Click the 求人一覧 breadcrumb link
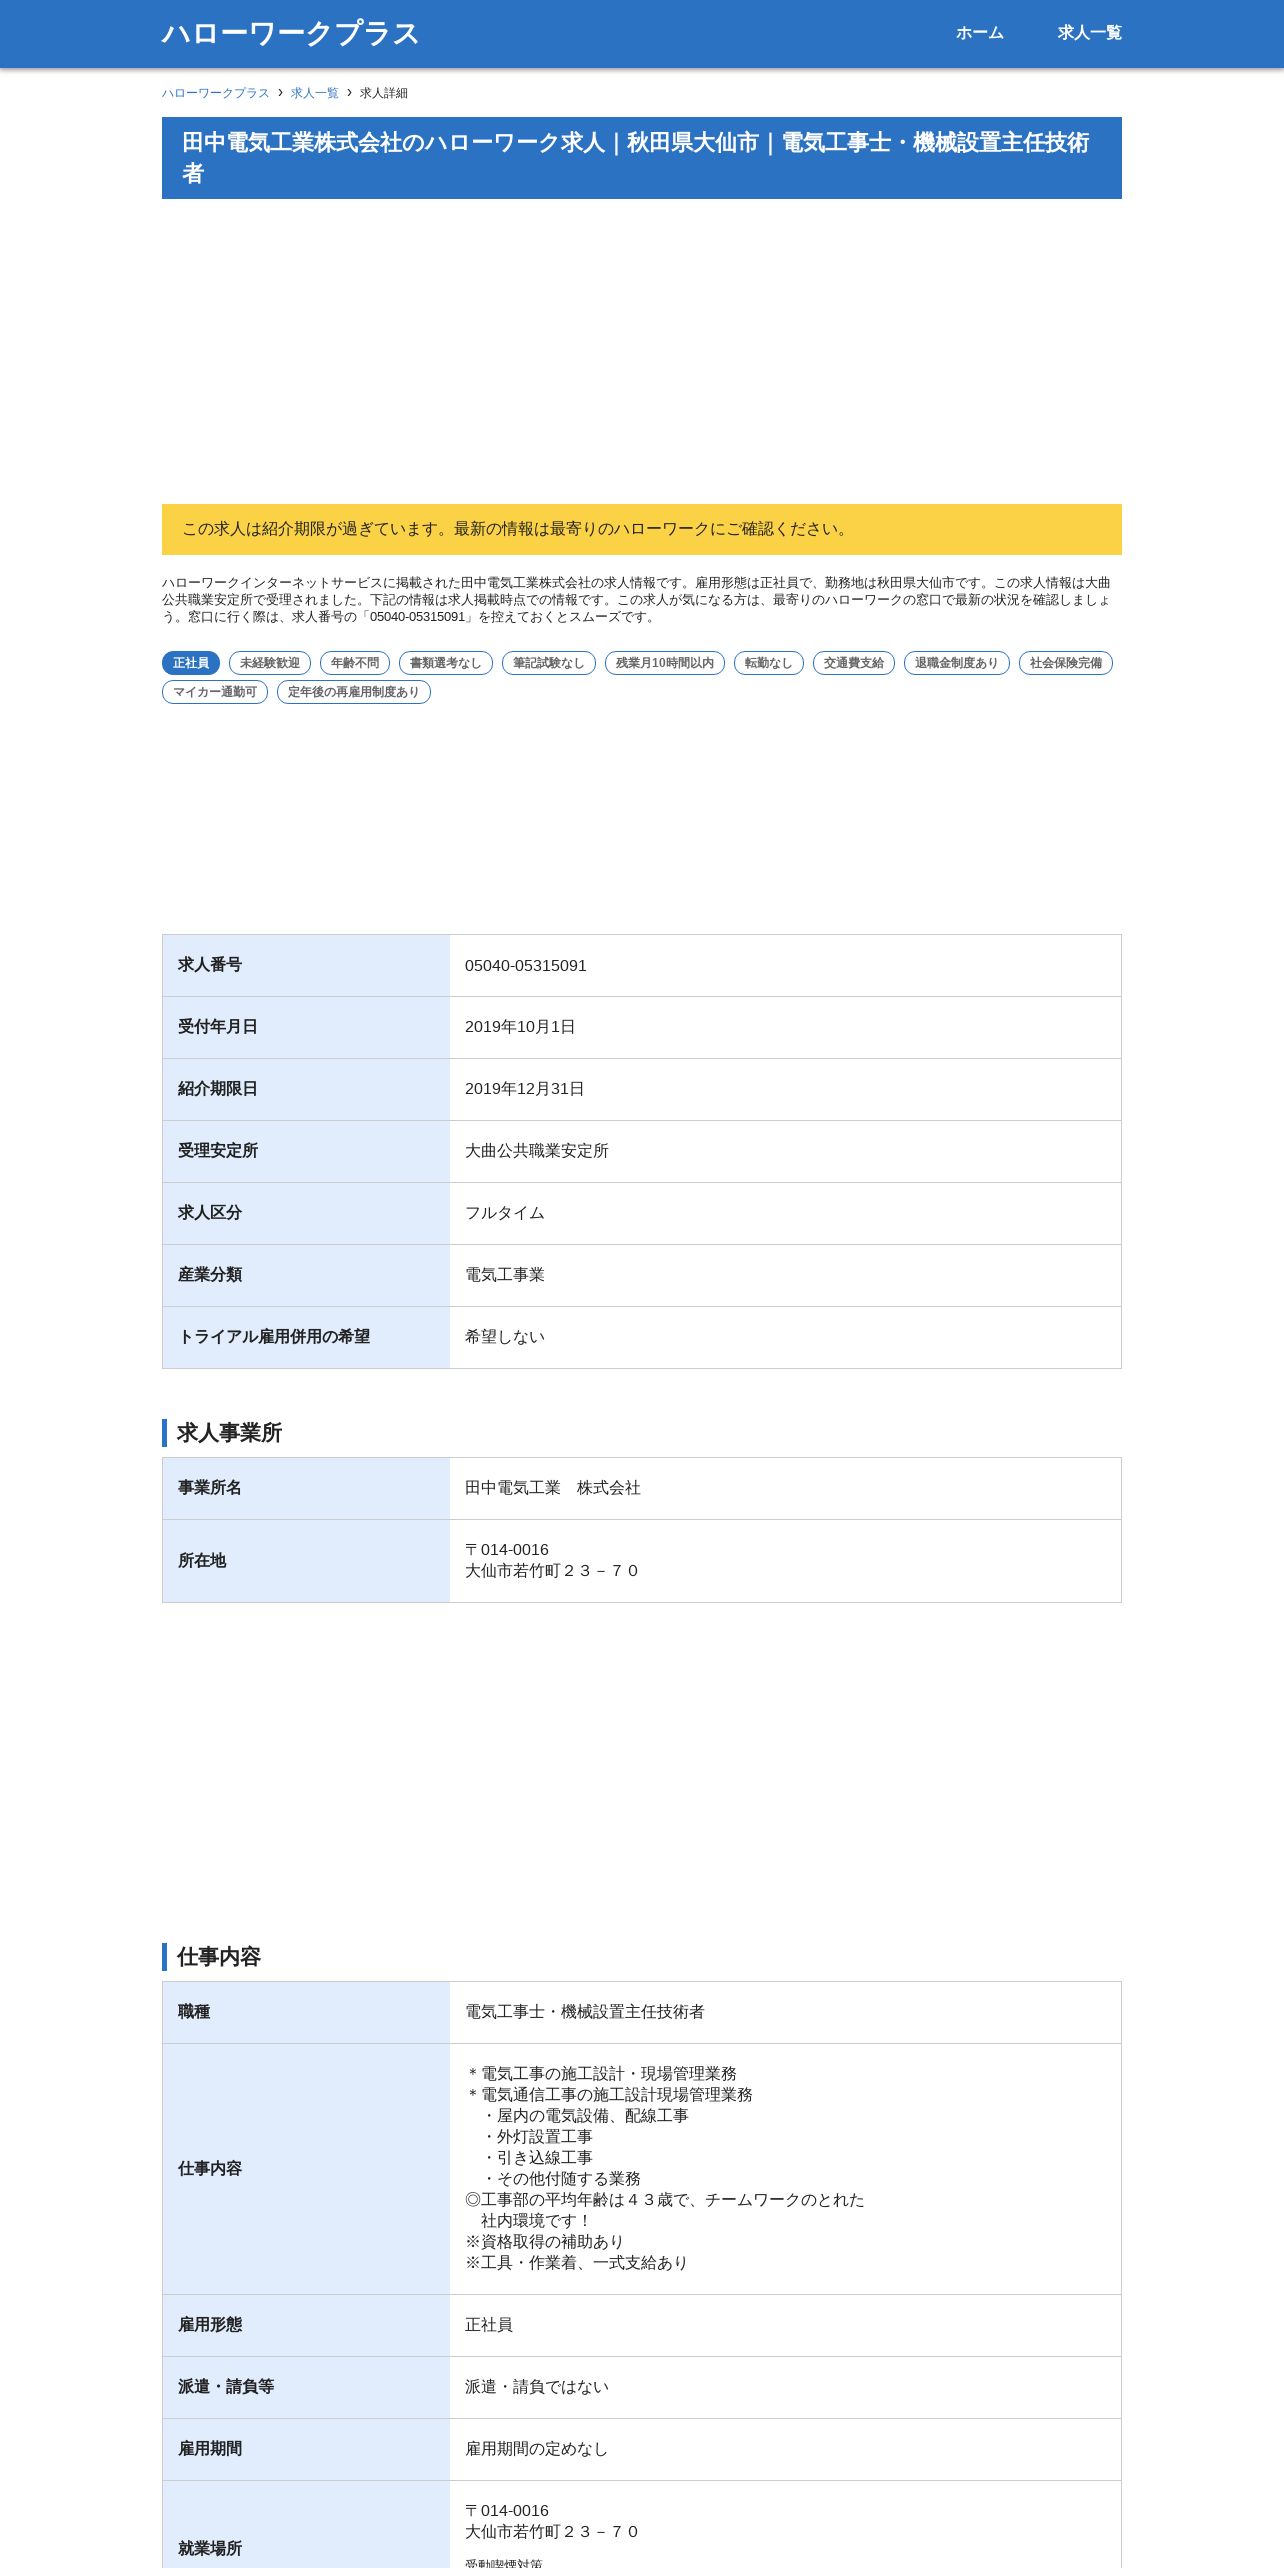 (x=315, y=93)
